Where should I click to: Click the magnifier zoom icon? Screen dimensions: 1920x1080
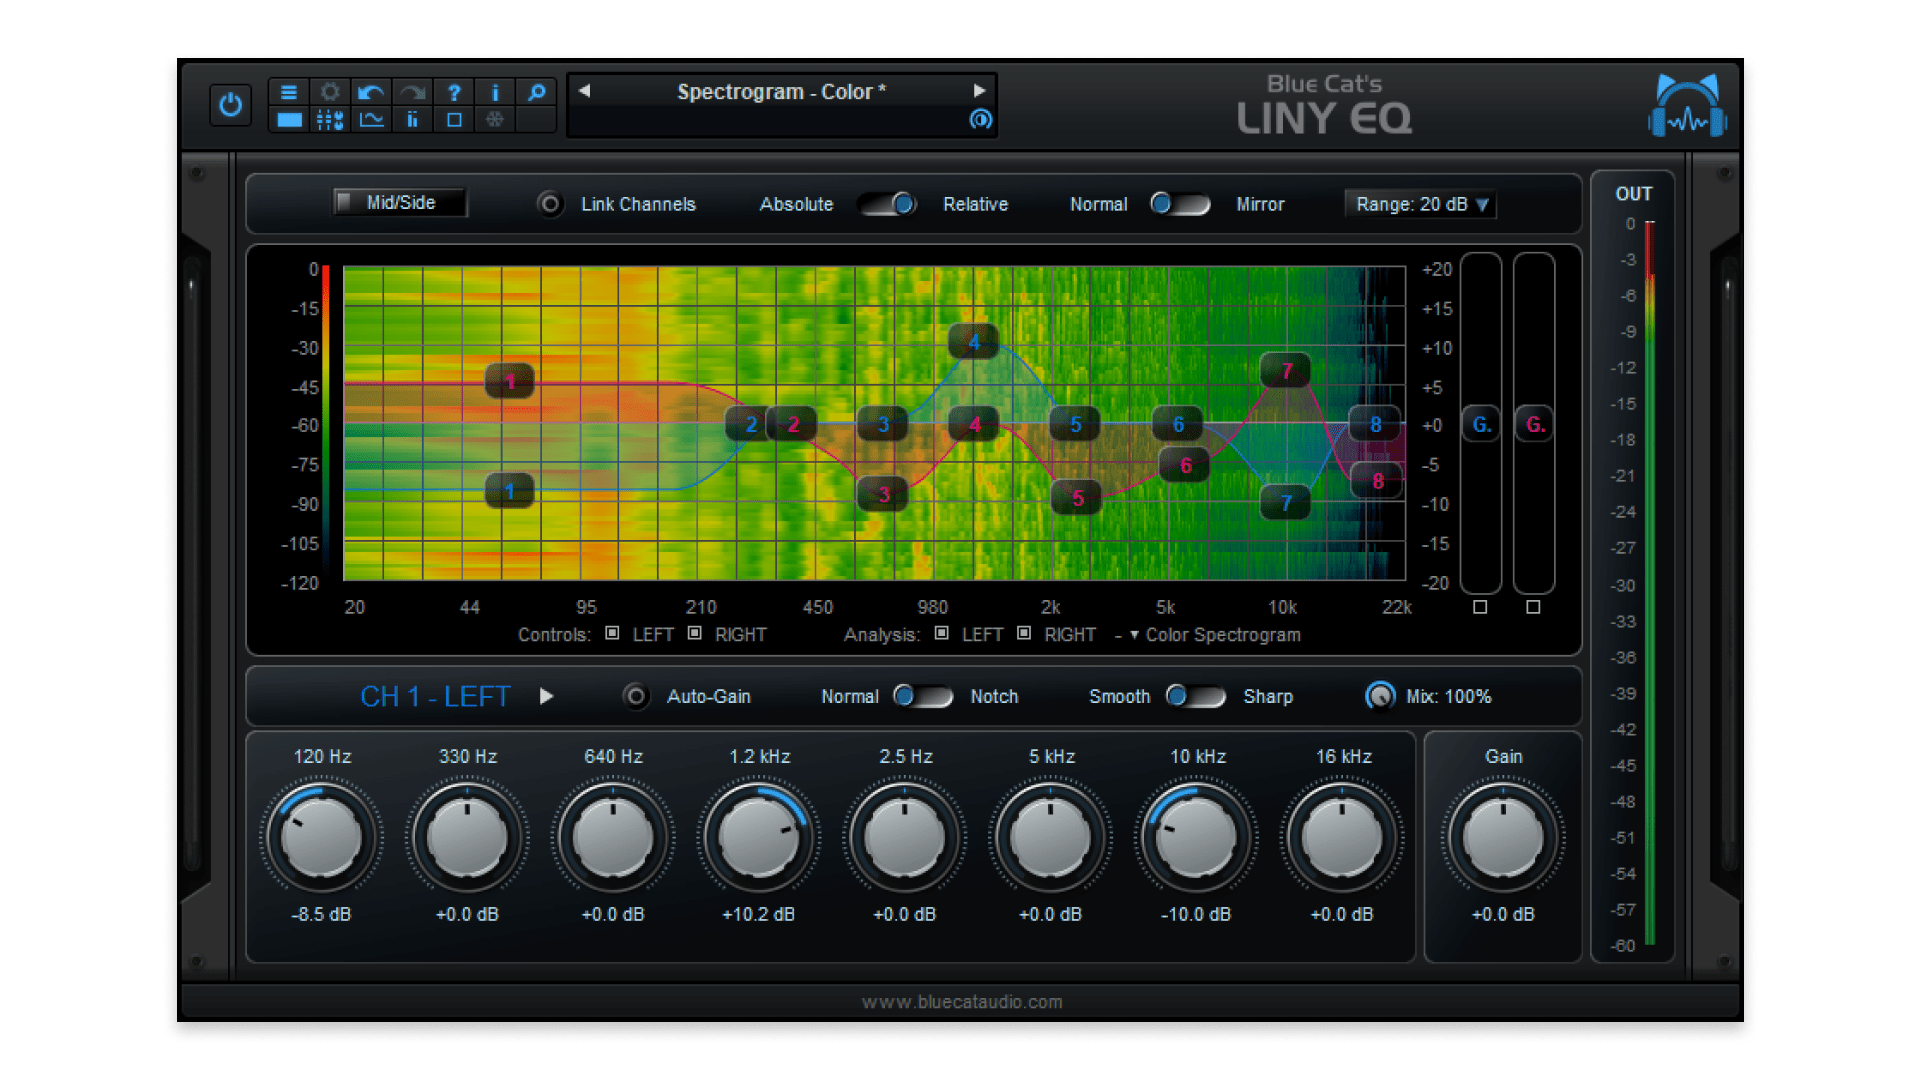click(x=537, y=92)
